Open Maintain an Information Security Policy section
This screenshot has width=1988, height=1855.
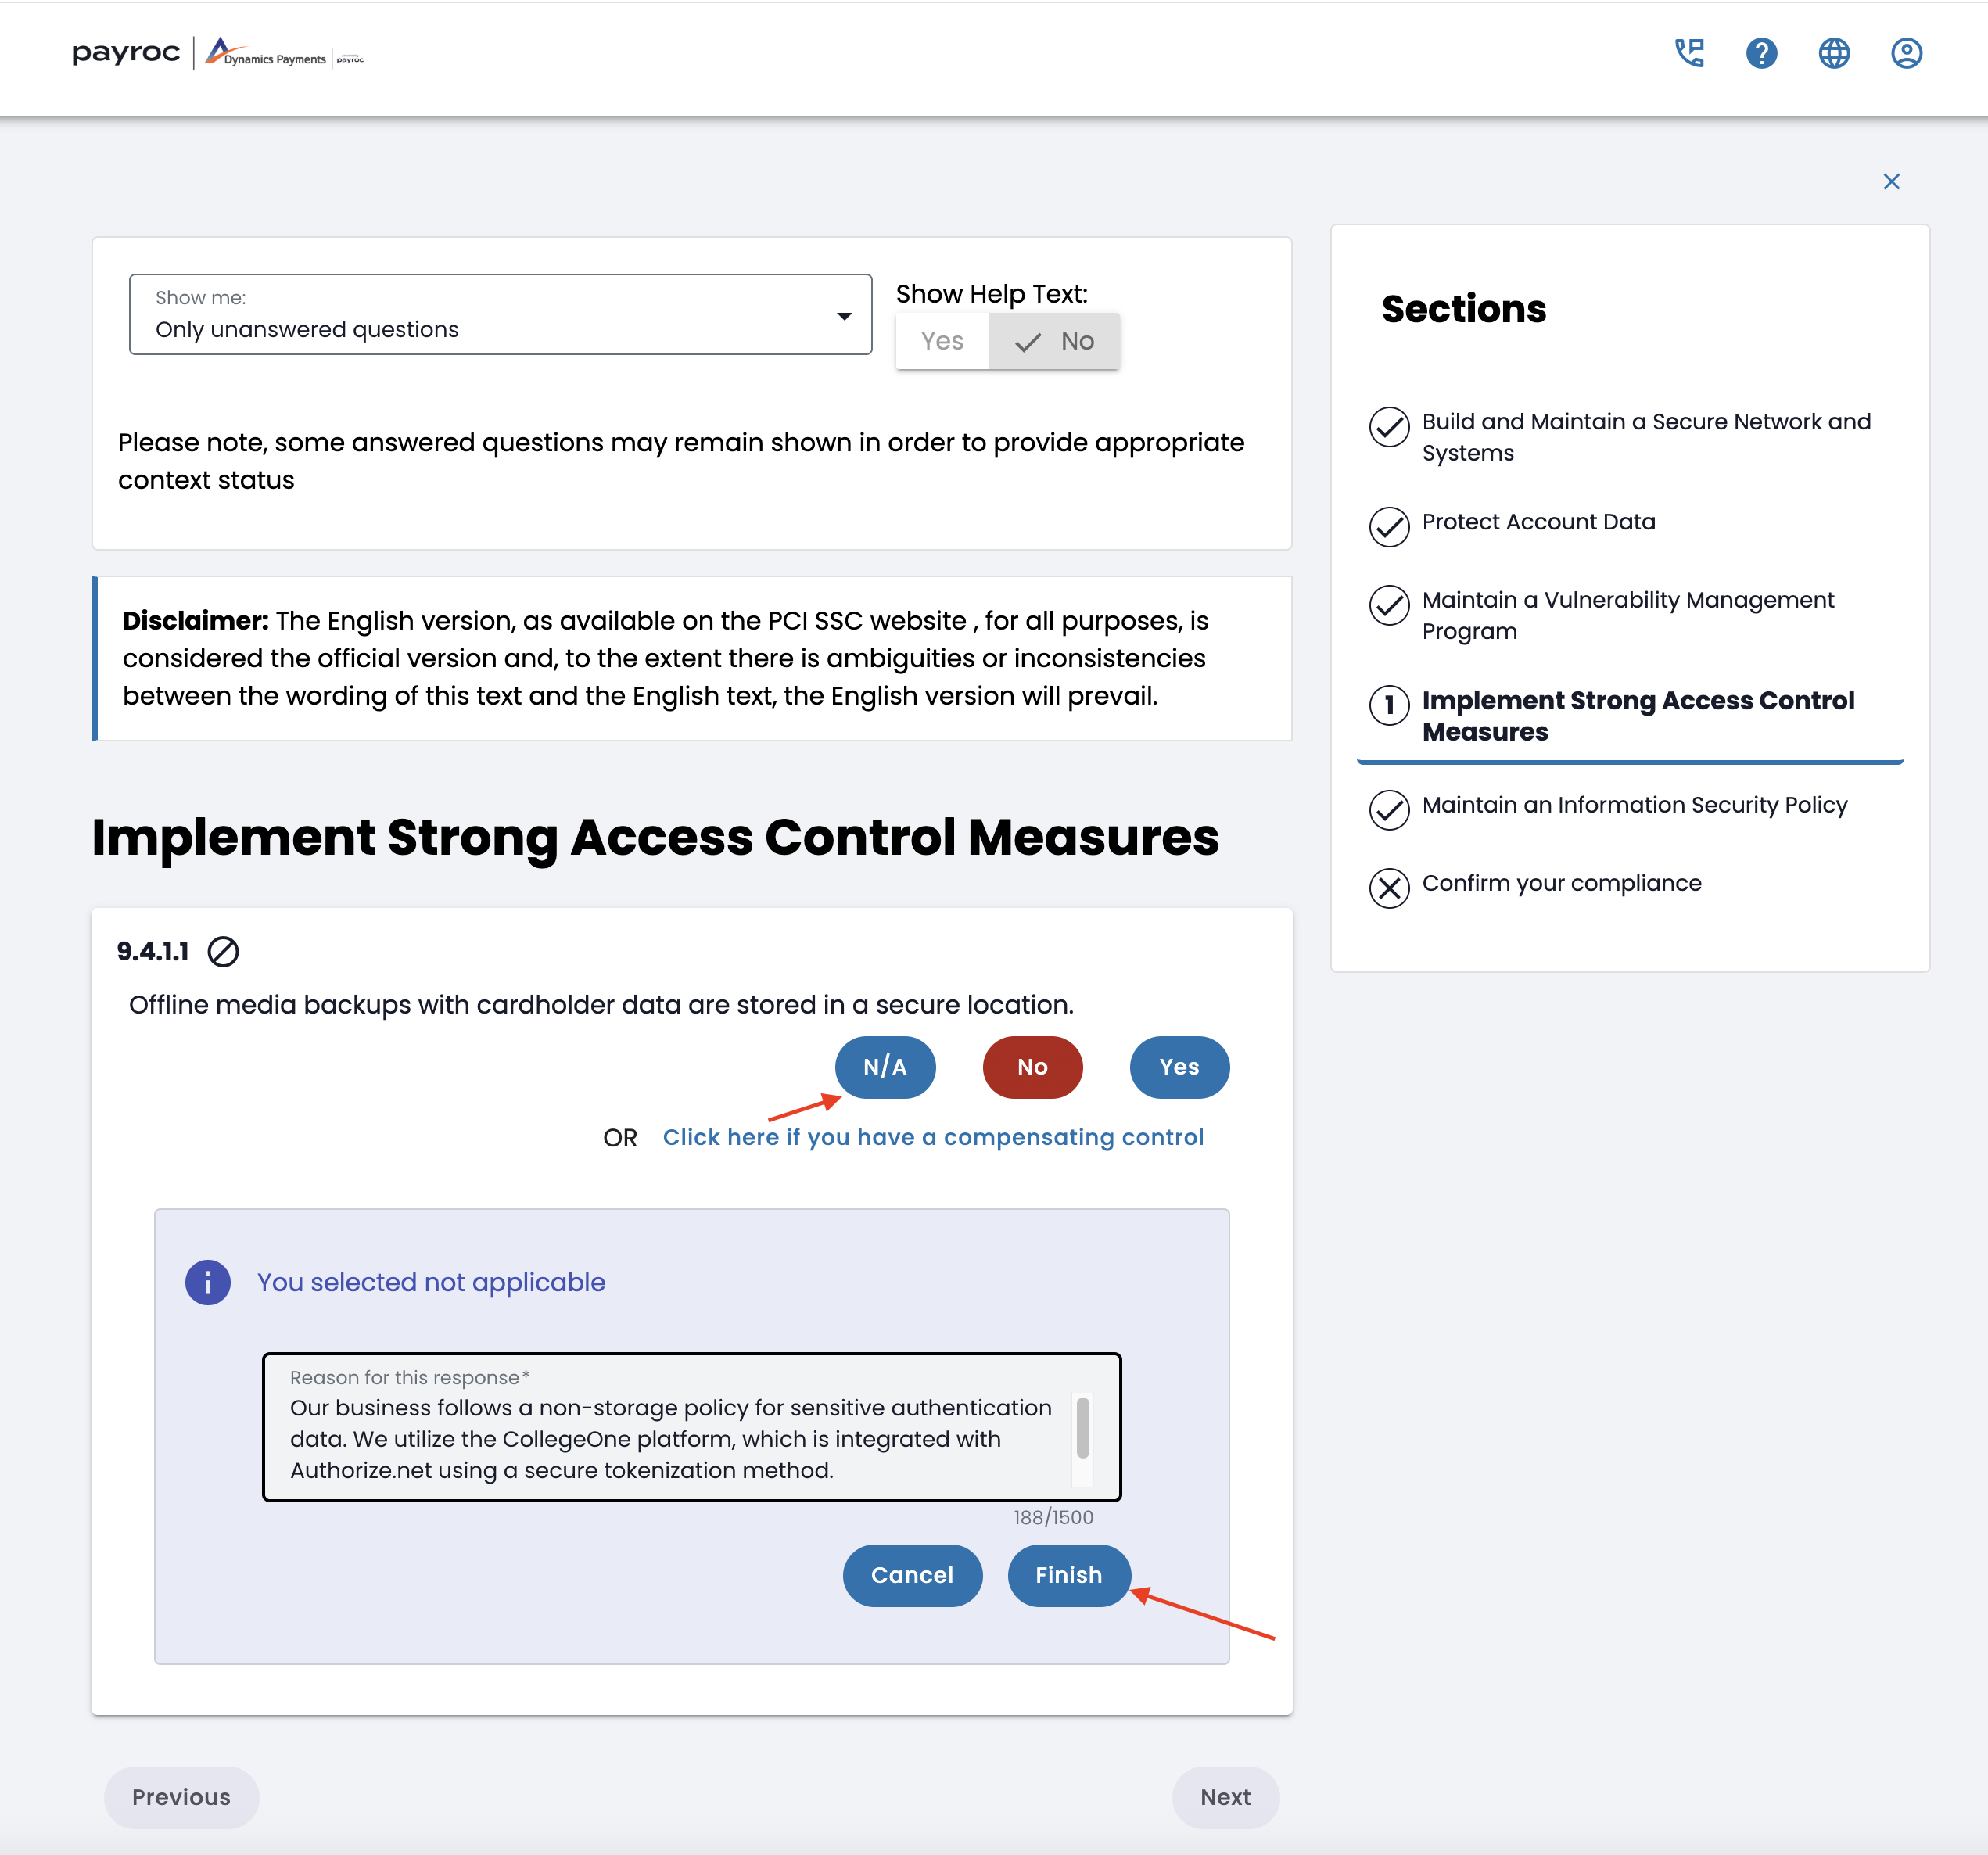(1634, 805)
